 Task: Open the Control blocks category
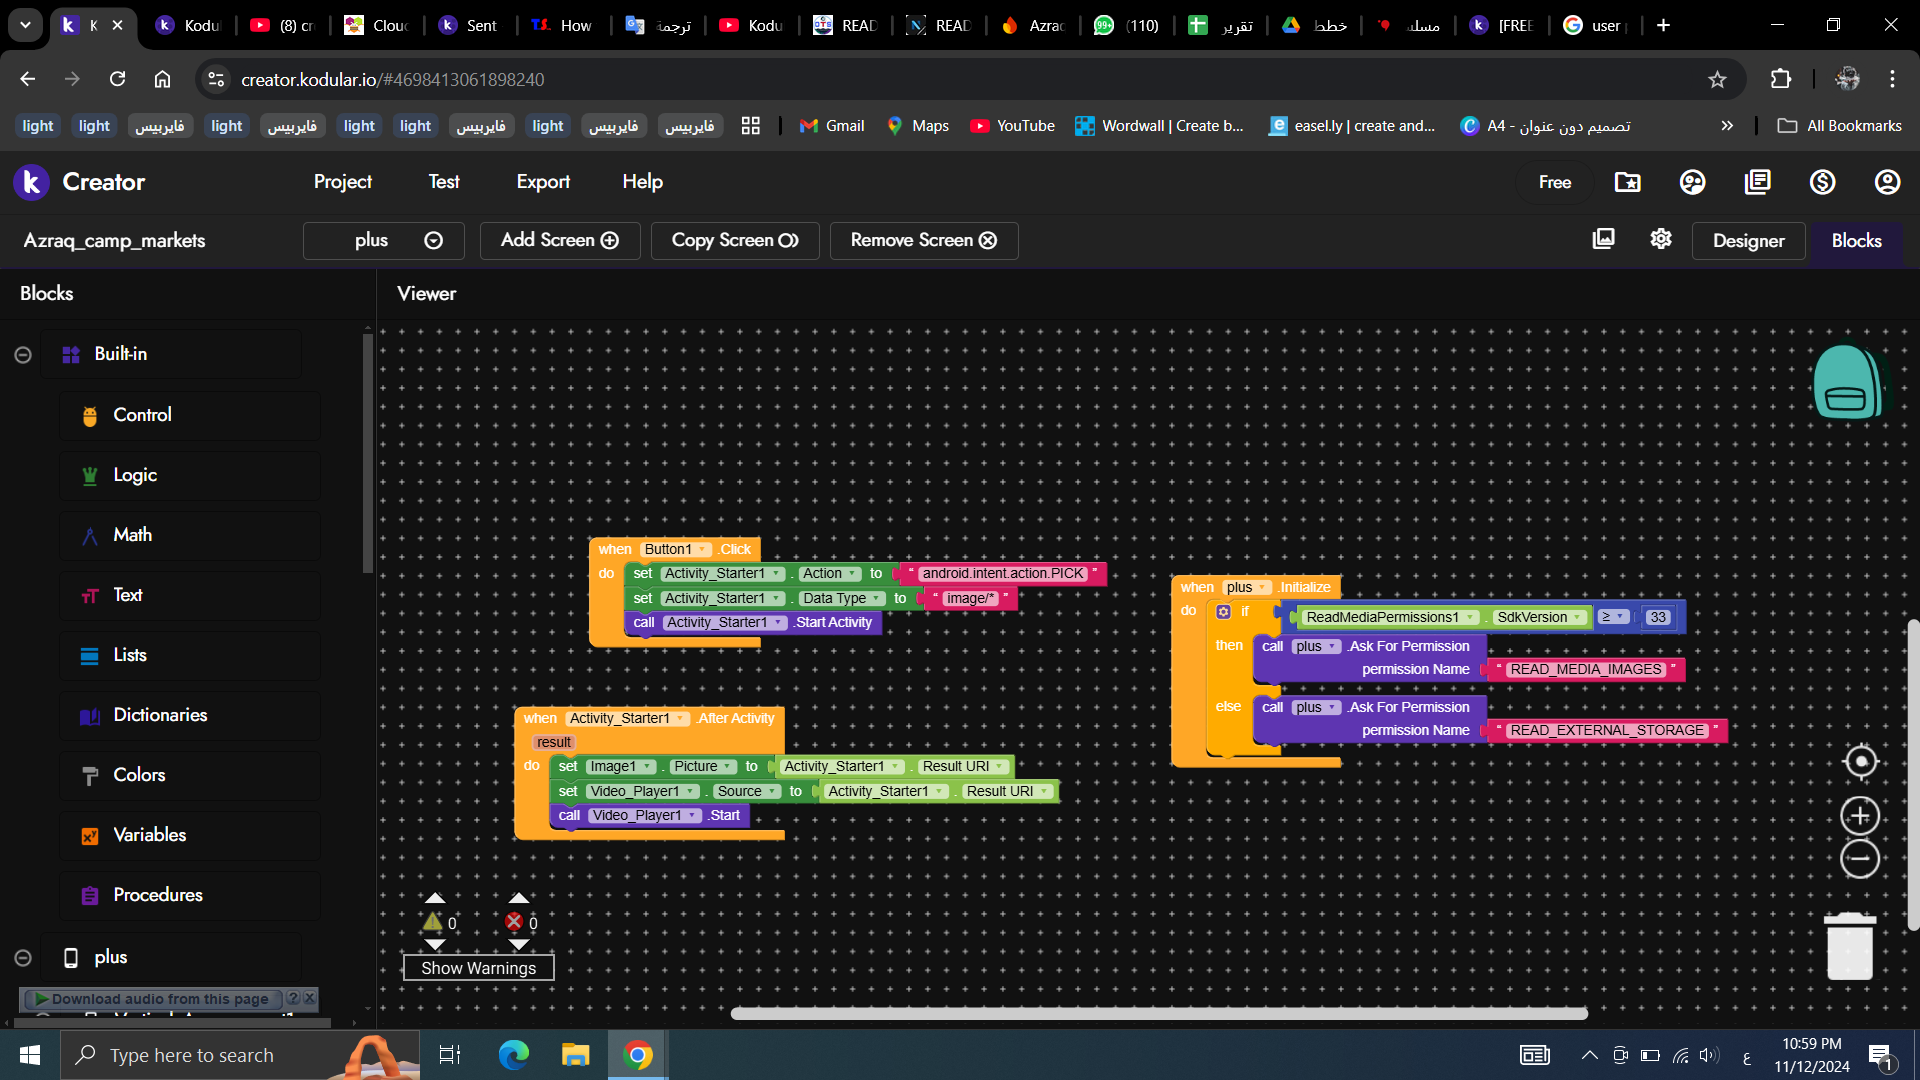pyautogui.click(x=142, y=415)
